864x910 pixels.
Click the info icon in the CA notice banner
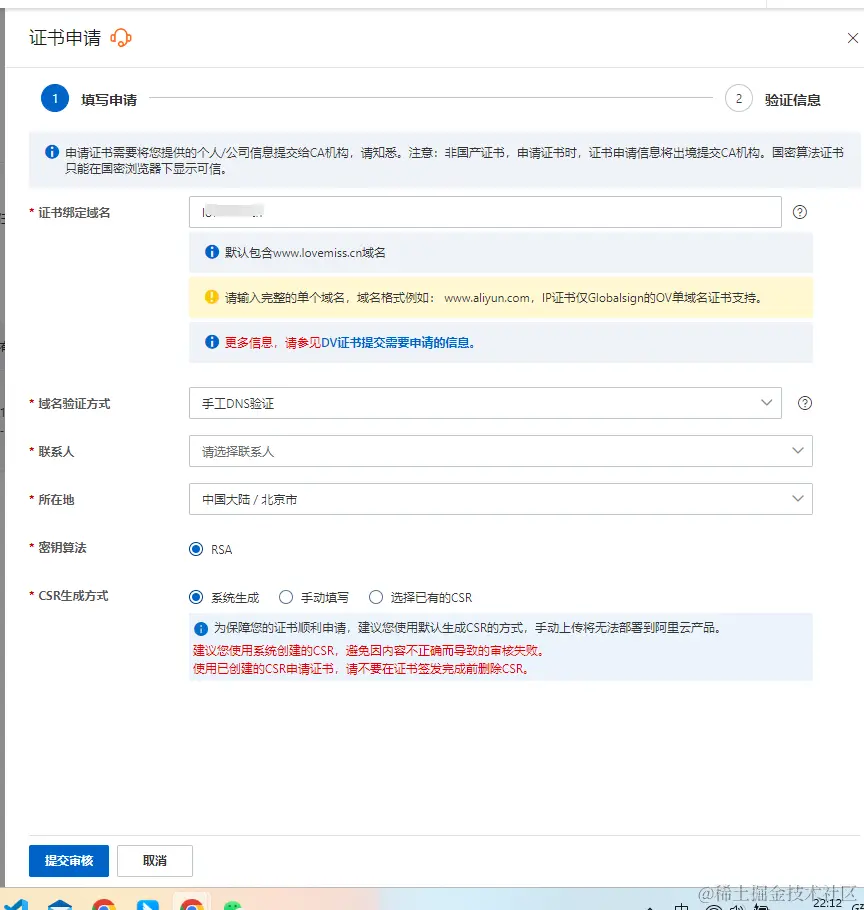click(x=52, y=152)
